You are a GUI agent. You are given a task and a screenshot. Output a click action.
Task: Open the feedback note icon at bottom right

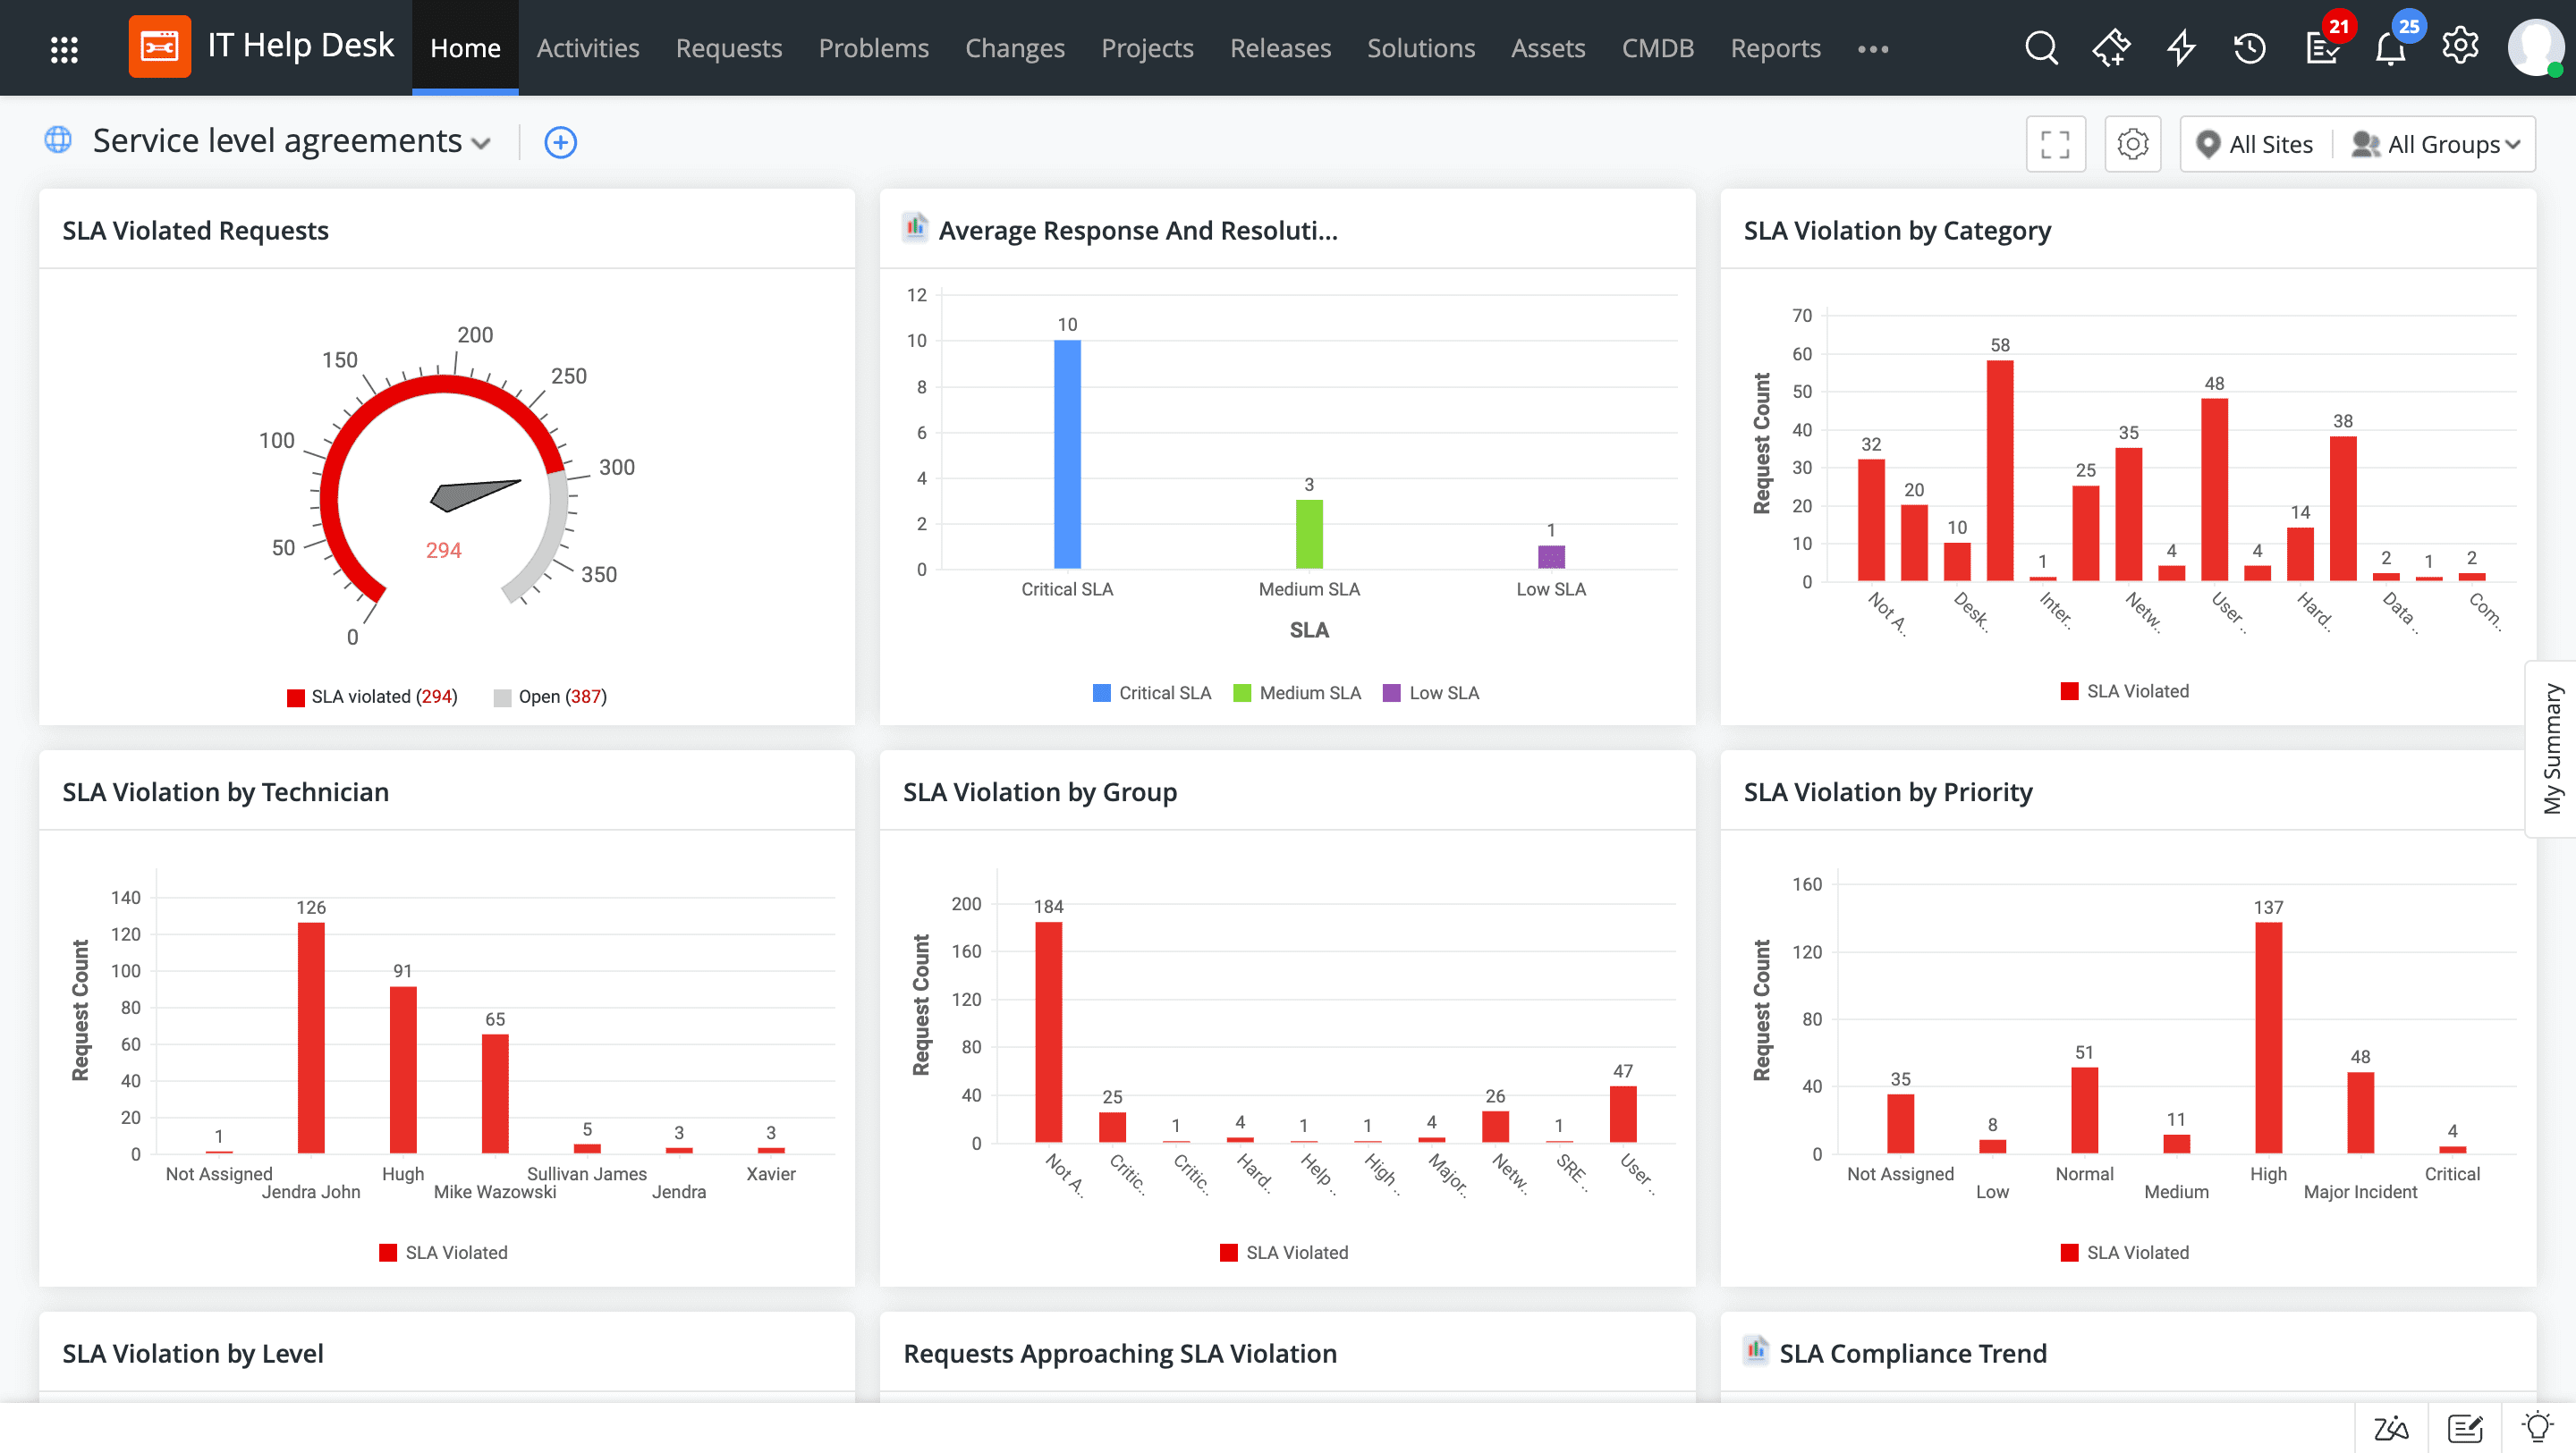pos(2465,1427)
